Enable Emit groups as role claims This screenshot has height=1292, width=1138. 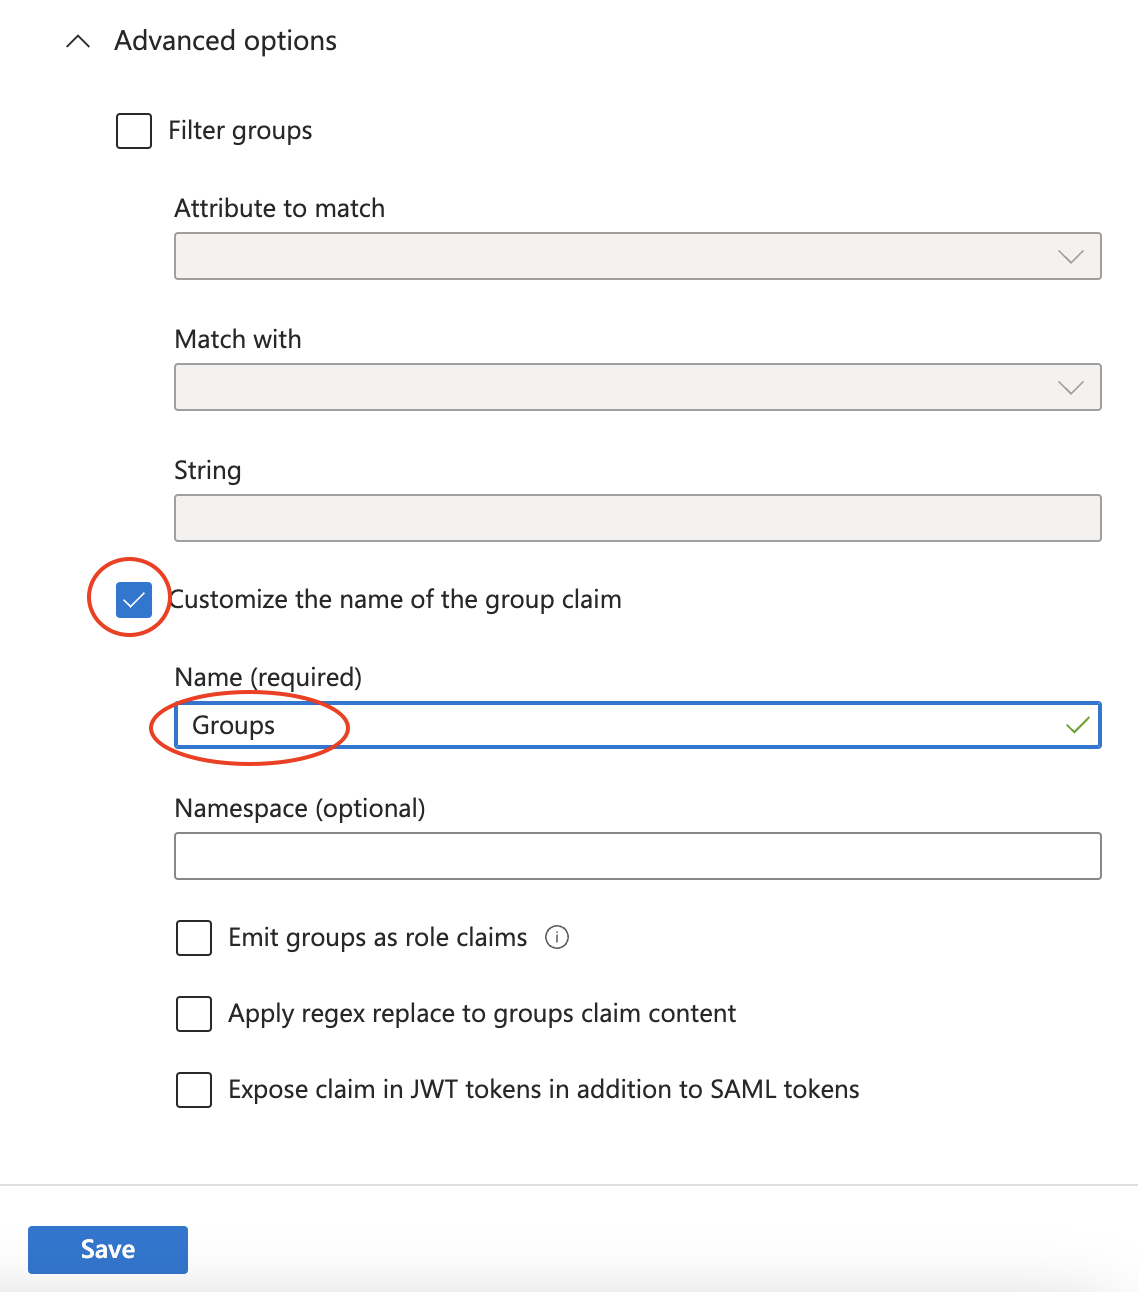[x=194, y=938]
